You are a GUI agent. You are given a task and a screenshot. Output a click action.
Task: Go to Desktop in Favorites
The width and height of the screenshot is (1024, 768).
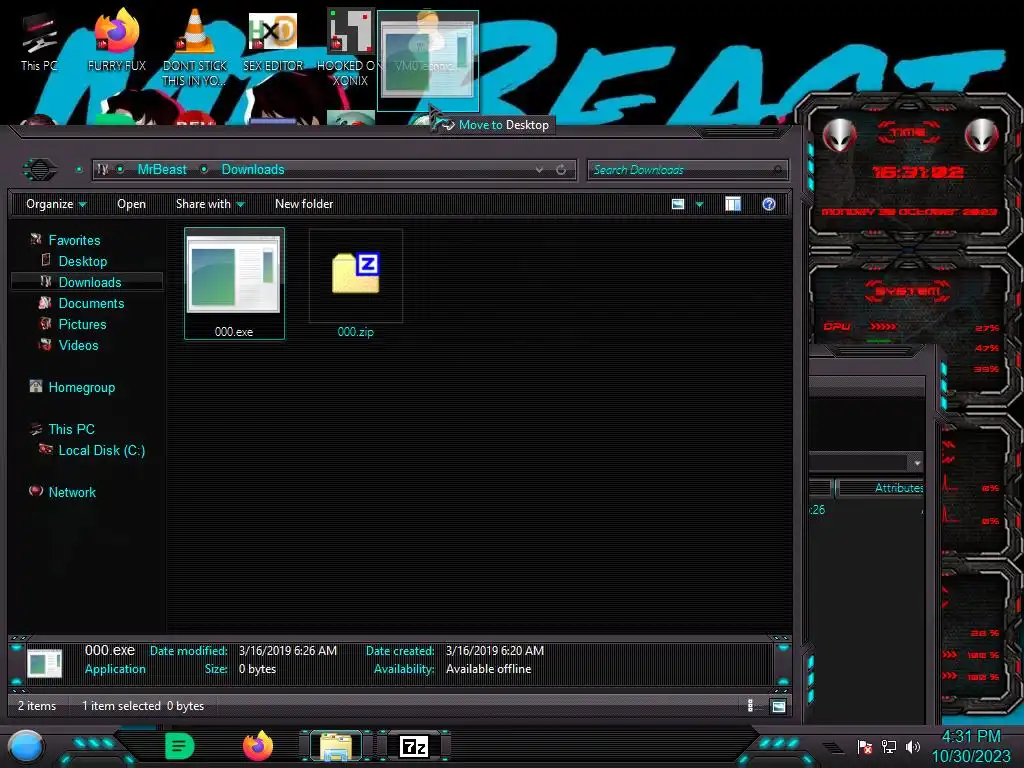pos(82,261)
